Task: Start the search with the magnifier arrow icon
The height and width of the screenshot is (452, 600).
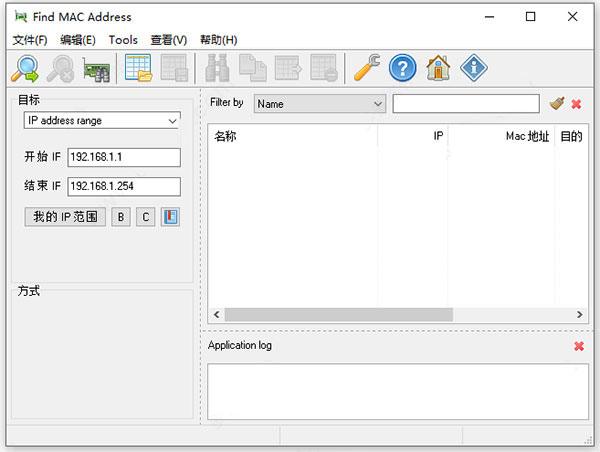Action: tap(25, 69)
